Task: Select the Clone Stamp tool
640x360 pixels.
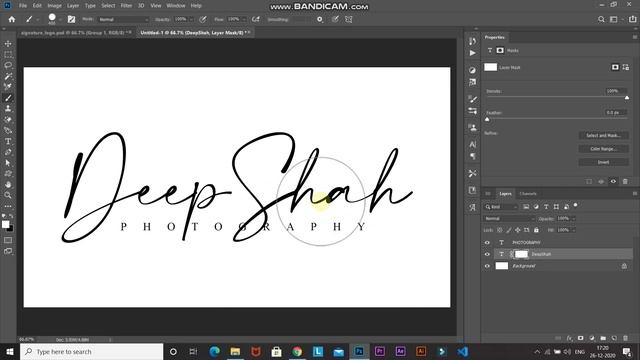Action: (8, 109)
